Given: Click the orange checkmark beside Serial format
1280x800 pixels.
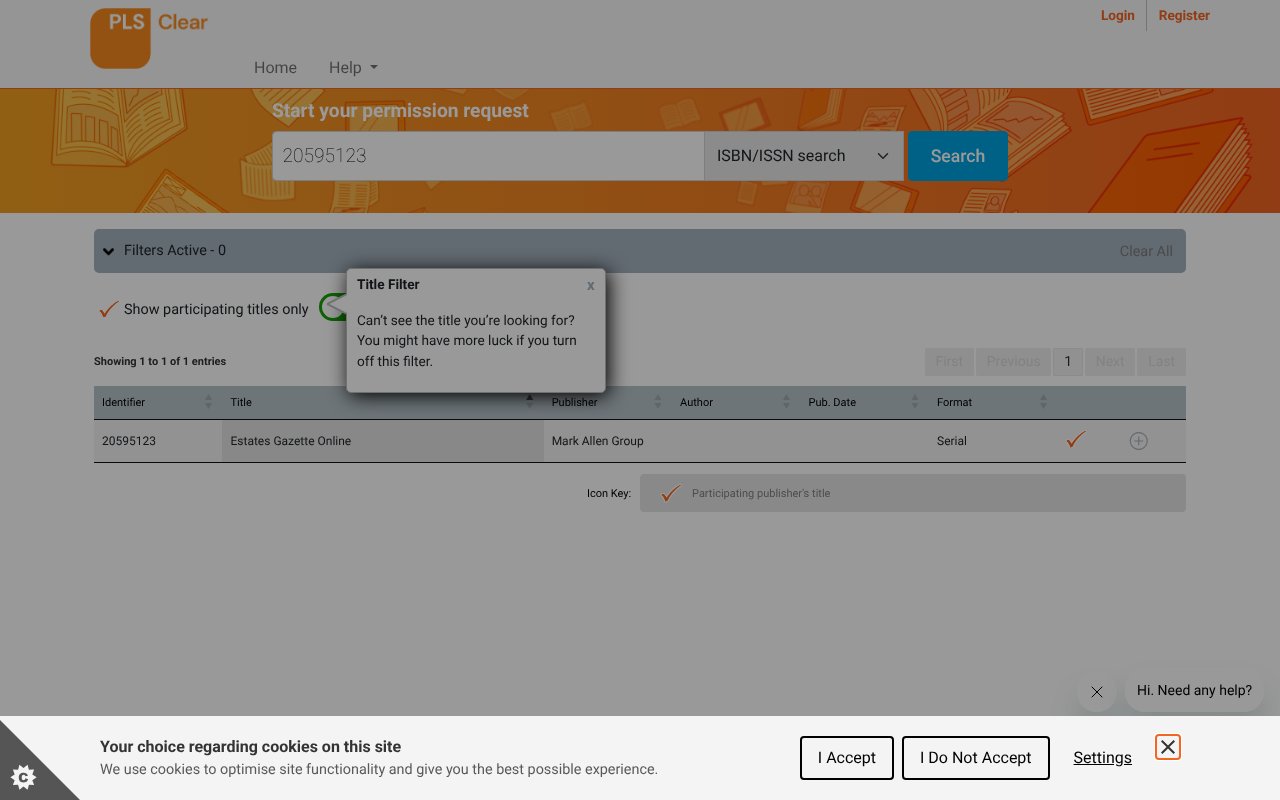Looking at the screenshot, I should tap(1075, 439).
